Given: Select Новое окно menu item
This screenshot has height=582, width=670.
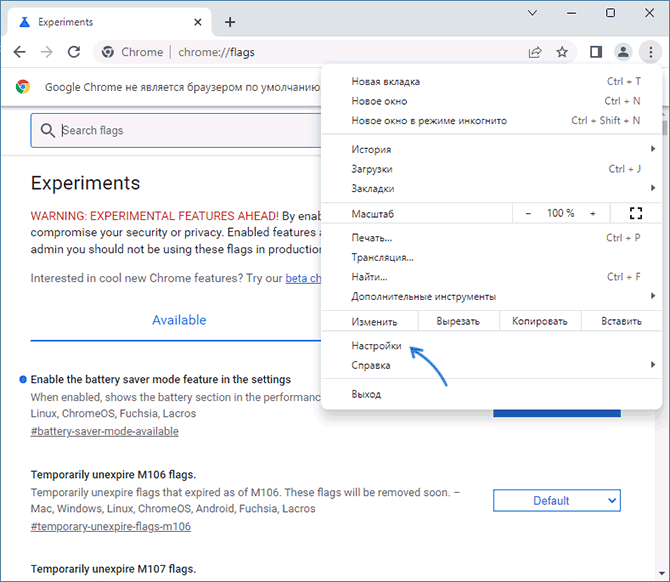Looking at the screenshot, I should click(491, 101).
